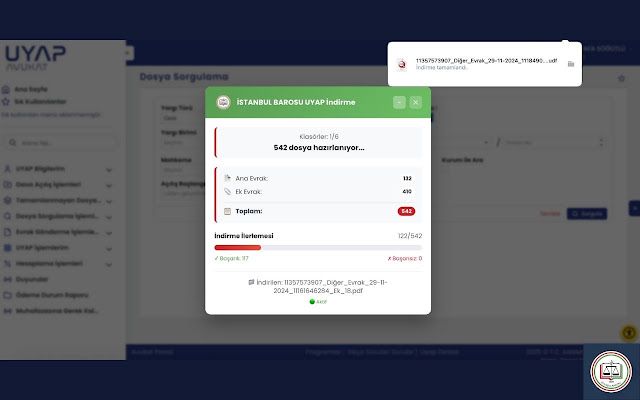Screen dimensions: 640x400
Task: Show downloaded file in folder icon
Action: (571, 64)
